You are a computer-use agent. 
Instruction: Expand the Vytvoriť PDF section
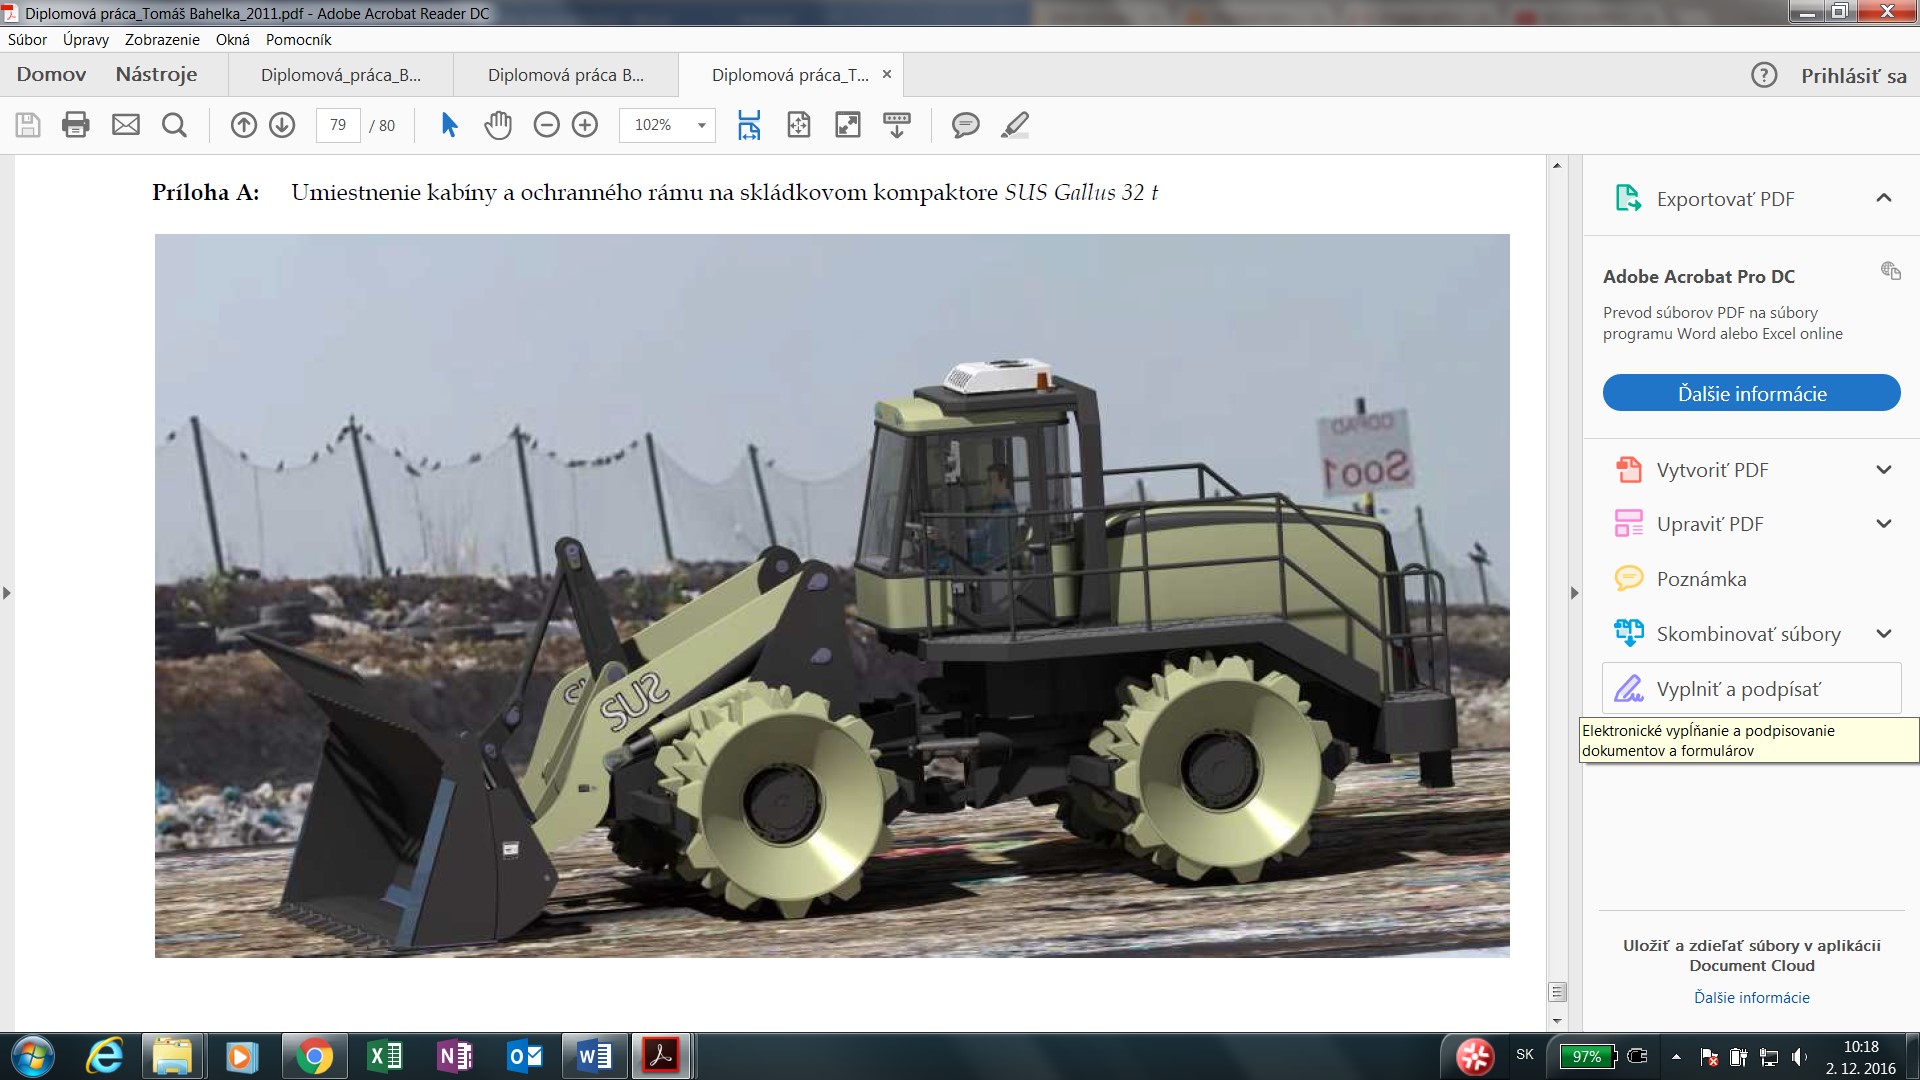[x=1883, y=470]
